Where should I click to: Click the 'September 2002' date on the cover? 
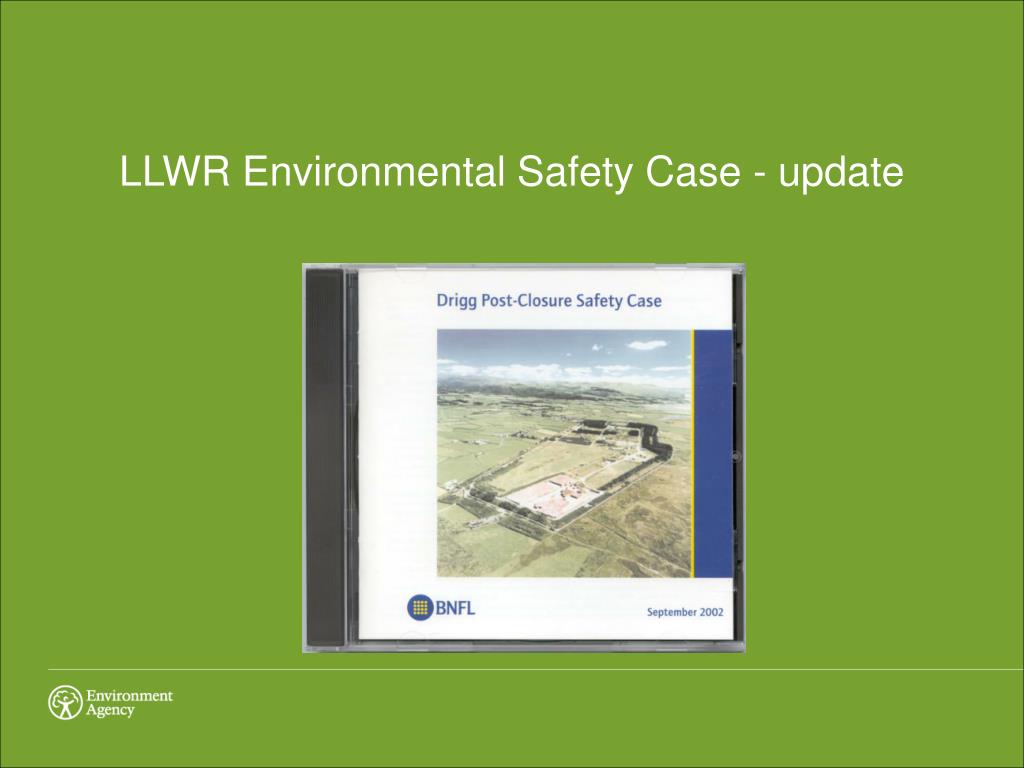685,613
